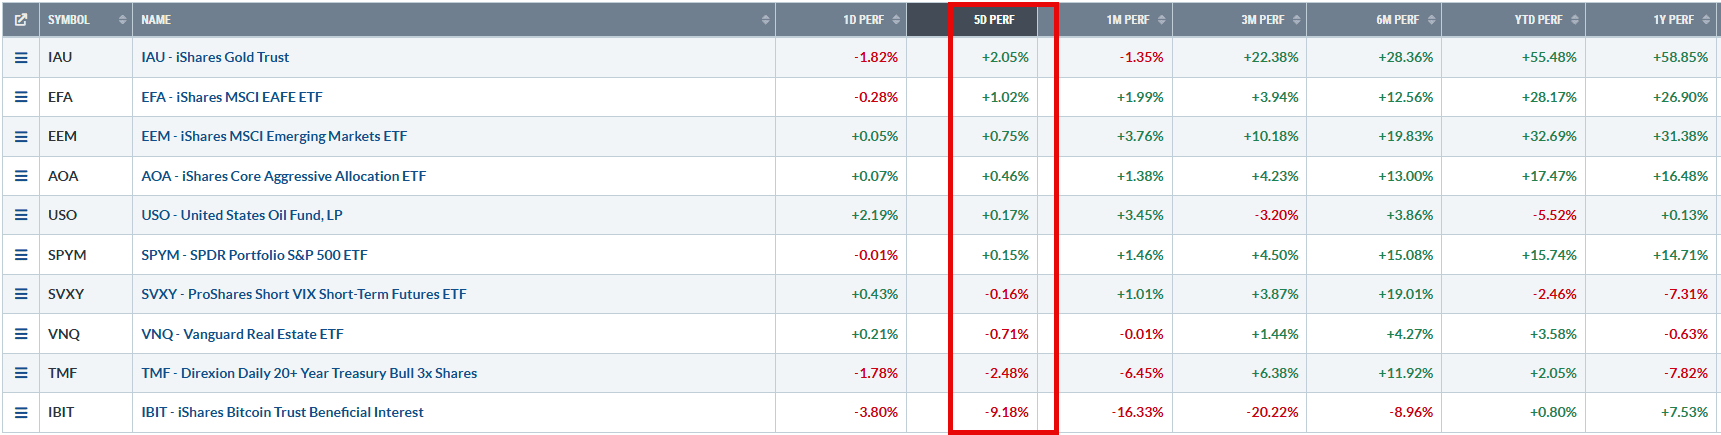Screen dimensions: 1721x435
Task: Open the row menu icon for EEM
Action: [21, 137]
